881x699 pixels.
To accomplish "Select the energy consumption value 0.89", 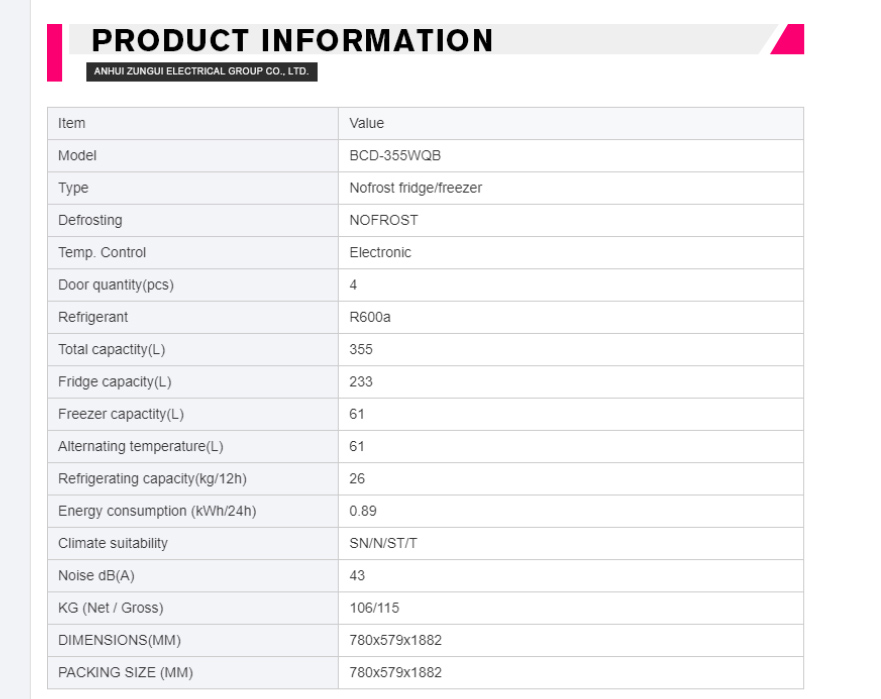I will [363, 511].
